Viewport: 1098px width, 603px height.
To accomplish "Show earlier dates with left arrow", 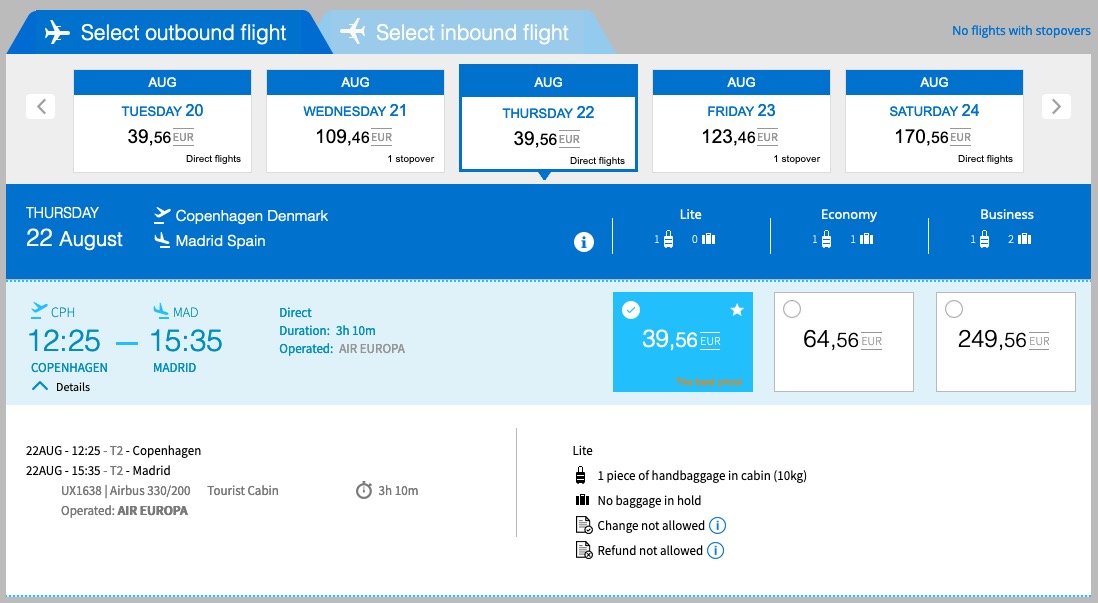I will (41, 106).
